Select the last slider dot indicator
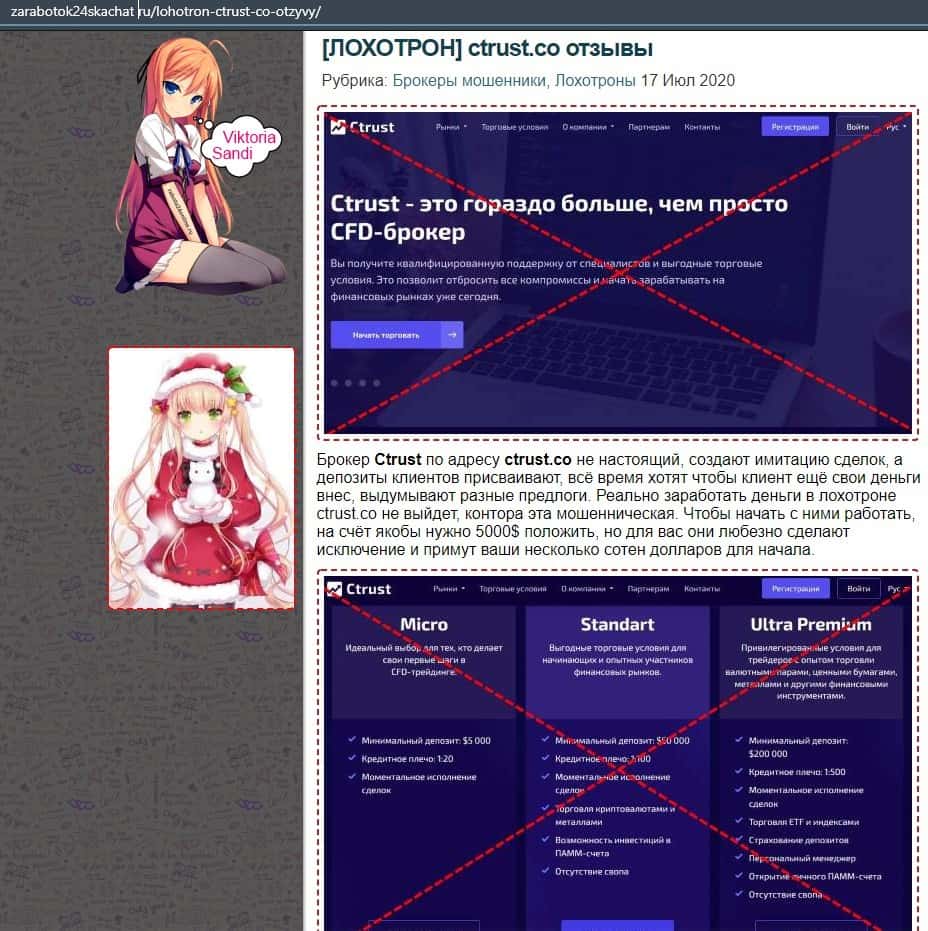Screen dimensions: 928x931 point(377,384)
